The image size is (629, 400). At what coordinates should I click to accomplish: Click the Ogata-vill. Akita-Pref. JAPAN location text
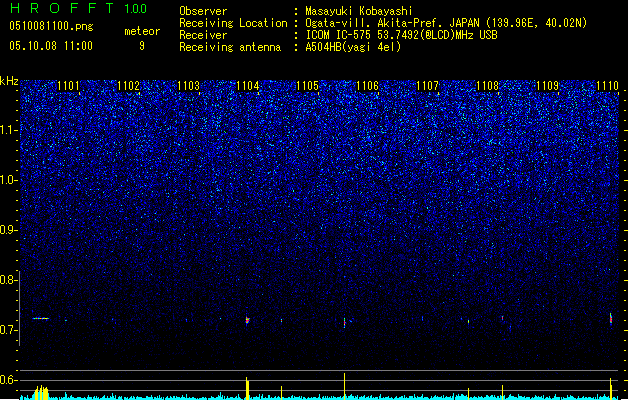pyautogui.click(x=446, y=23)
